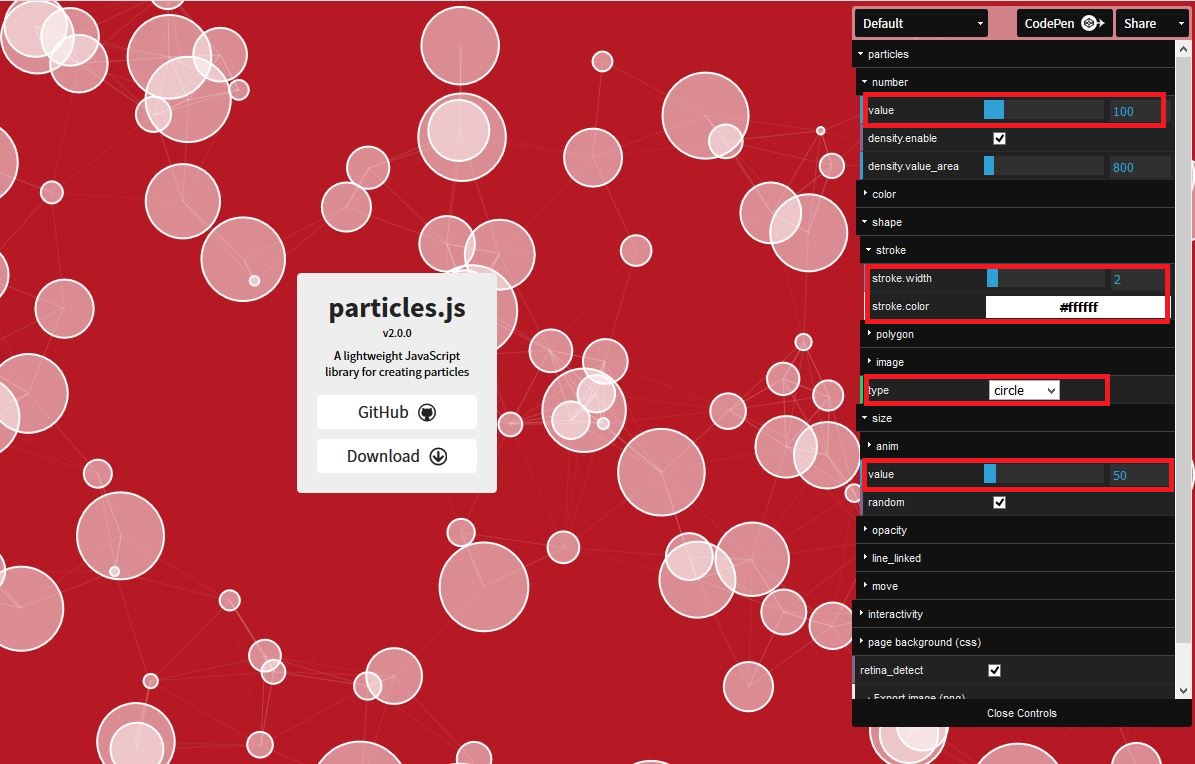Click the GitHub octocat icon
Viewport: 1195px width, 764px height.
pos(427,412)
